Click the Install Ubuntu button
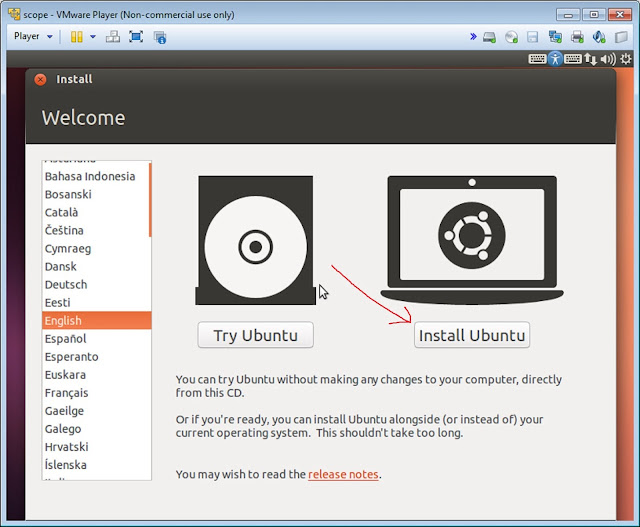The image size is (640, 527). point(472,335)
